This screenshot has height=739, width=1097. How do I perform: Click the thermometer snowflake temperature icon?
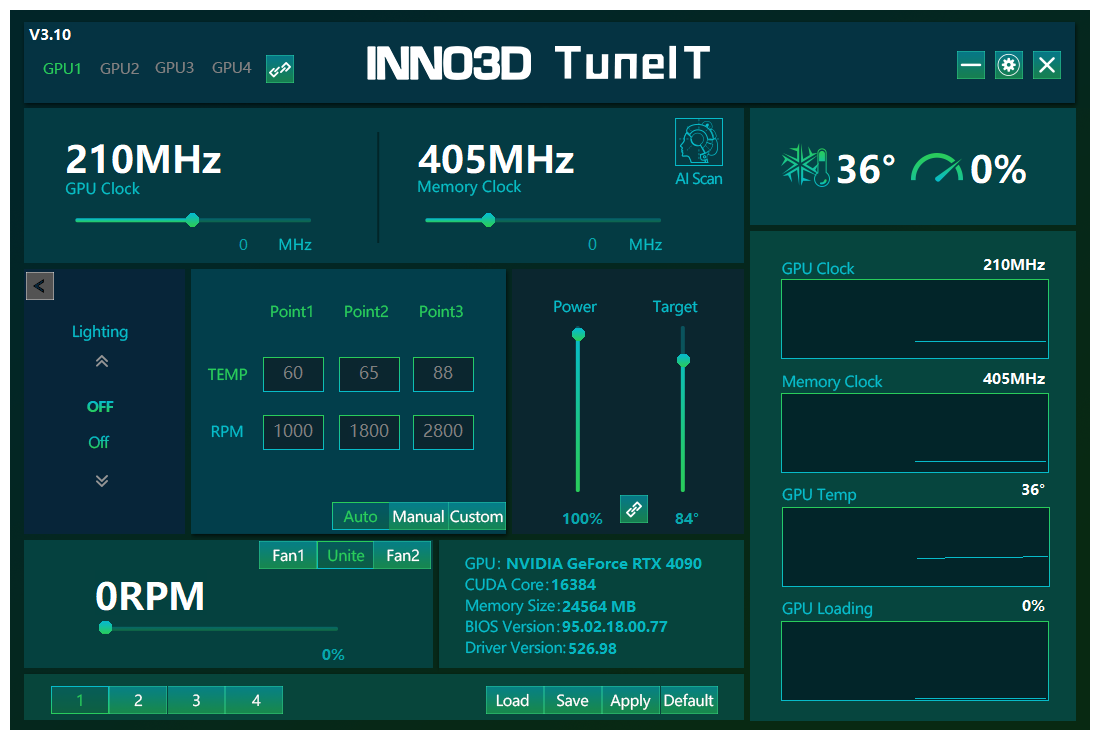click(805, 167)
